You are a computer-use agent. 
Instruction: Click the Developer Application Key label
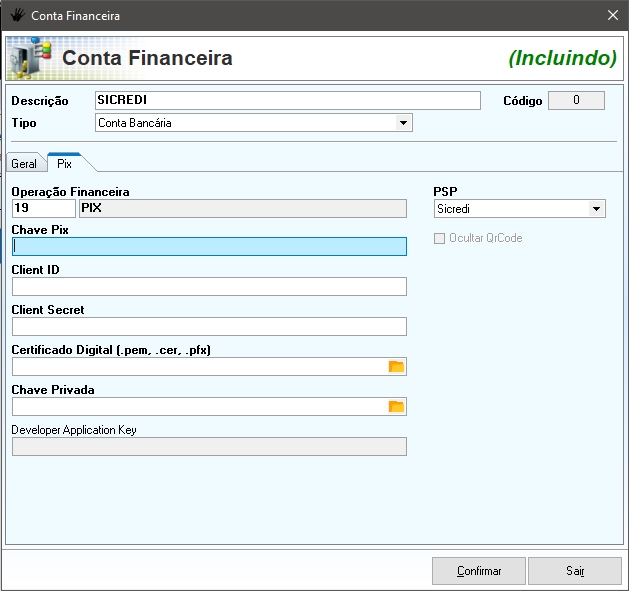74,430
